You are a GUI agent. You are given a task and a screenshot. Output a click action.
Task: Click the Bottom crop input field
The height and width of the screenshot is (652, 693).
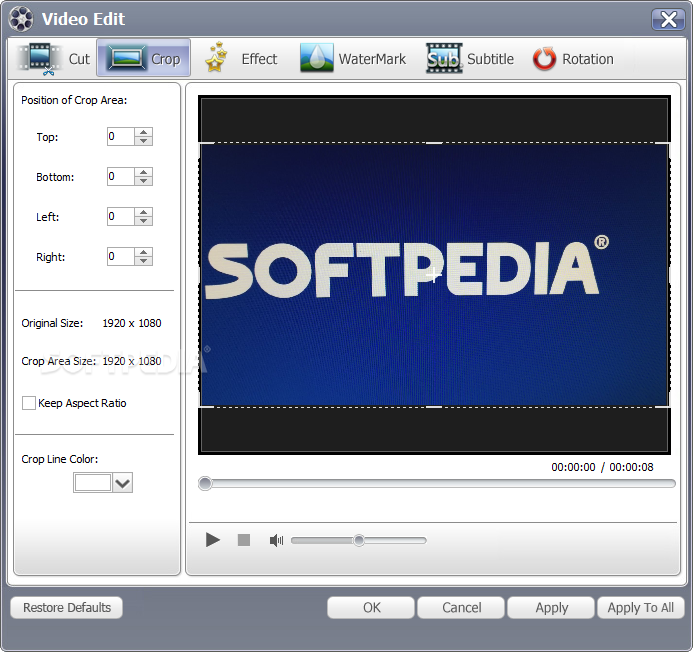tap(121, 176)
